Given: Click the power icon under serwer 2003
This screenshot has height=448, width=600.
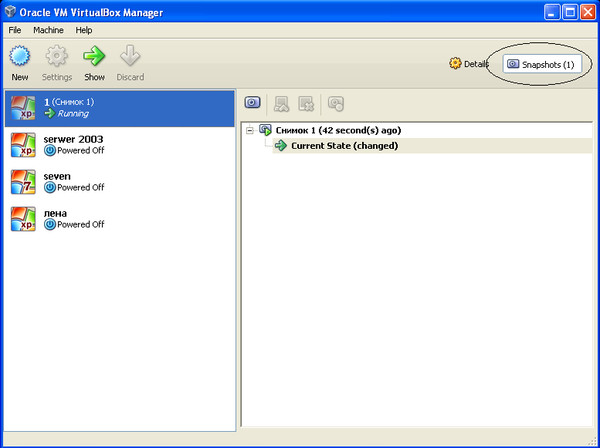Looking at the screenshot, I should (50, 150).
